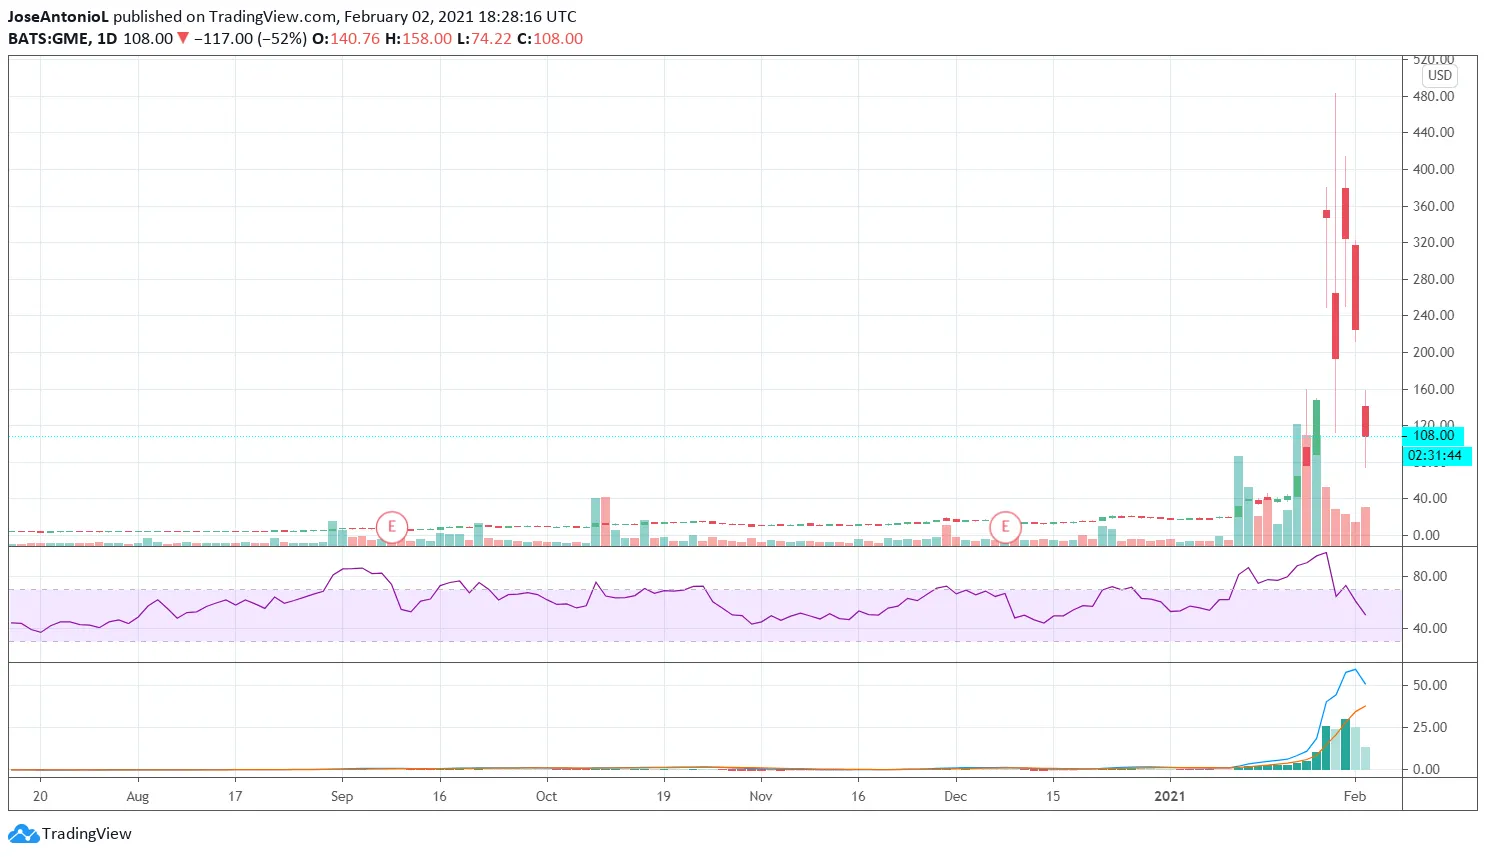1486x857 pixels.
Task: Click the USD currency label on price axis
Action: point(1439,75)
